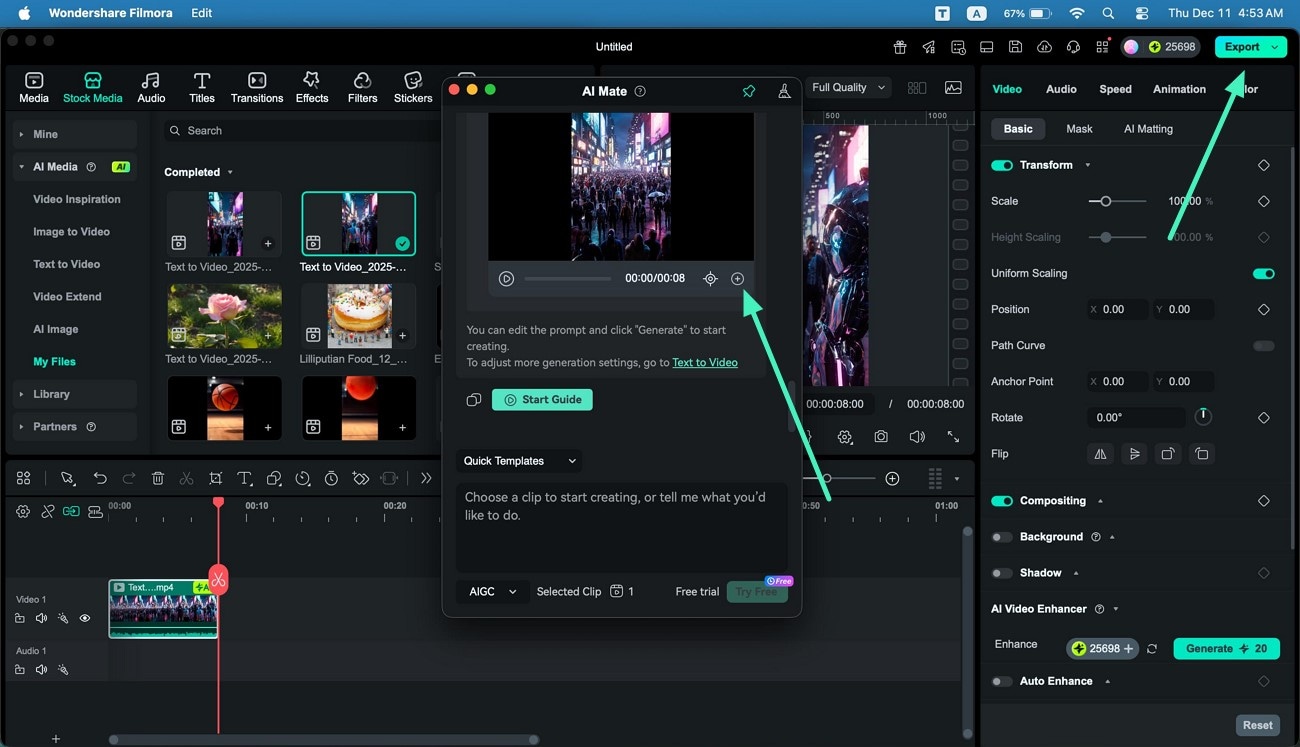Select the Lilliputian Food thumbnail
Viewport: 1300px width, 747px height.
click(358, 315)
